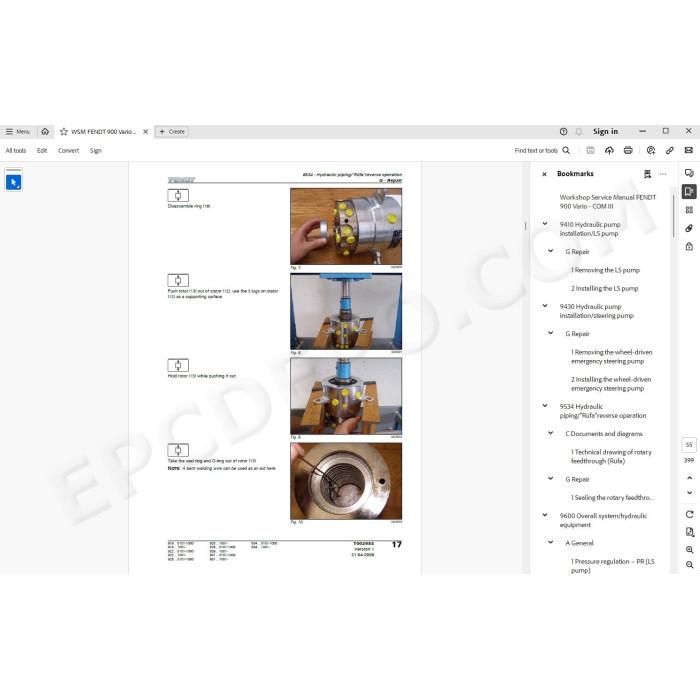Toggle the Bookmarks sidebar icon
This screenshot has height=700, width=700.
coord(689,192)
